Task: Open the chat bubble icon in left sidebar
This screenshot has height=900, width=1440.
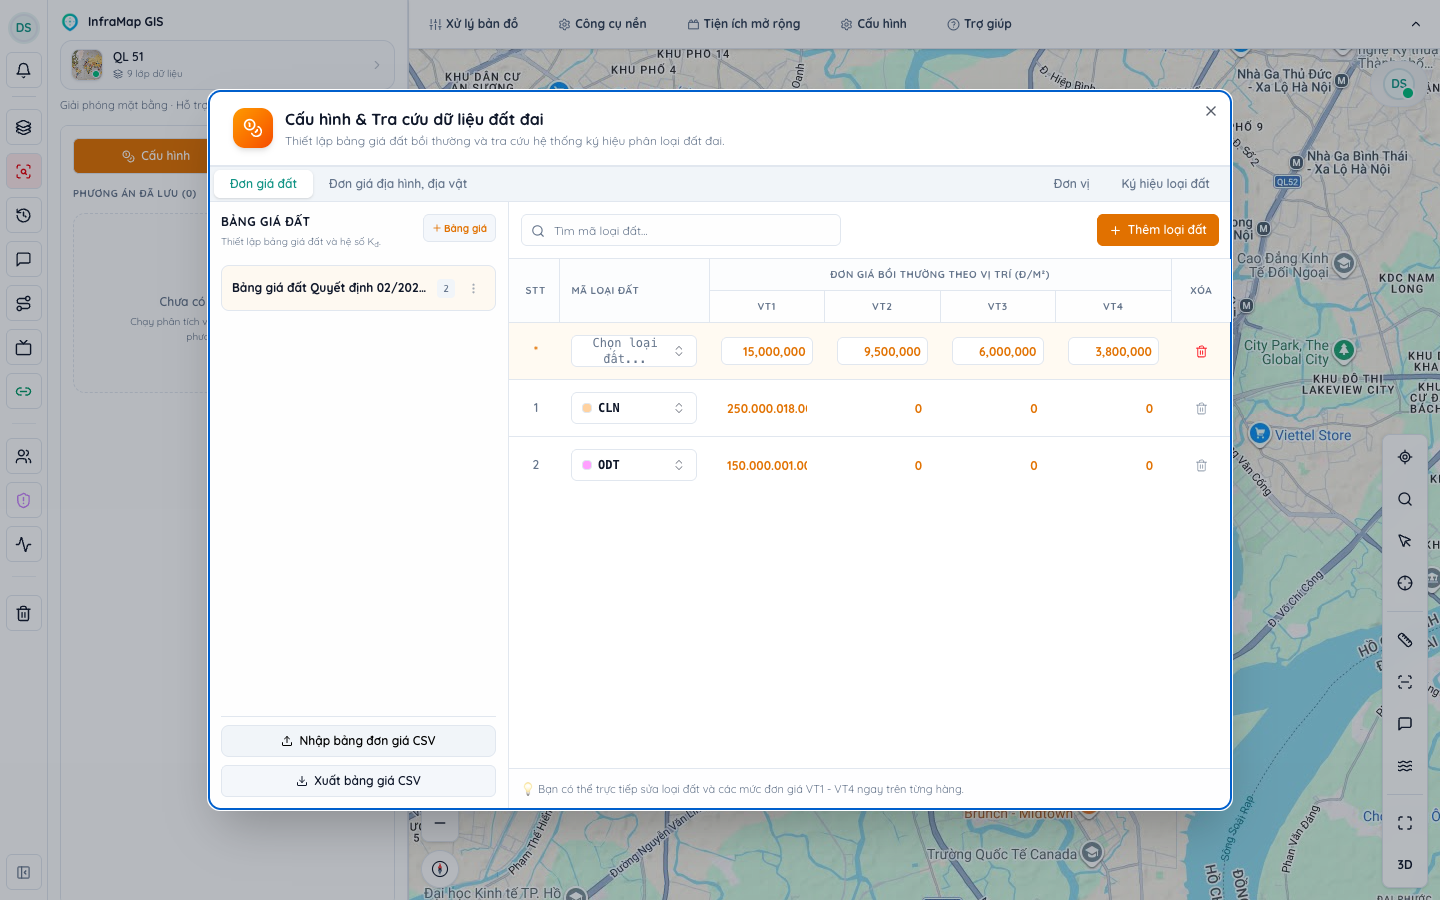Action: [x=24, y=259]
